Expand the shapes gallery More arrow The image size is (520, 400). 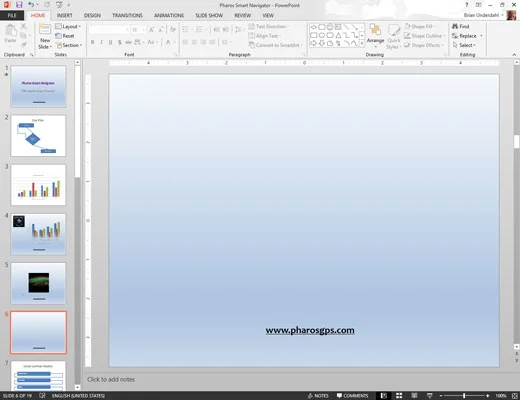click(x=362, y=44)
